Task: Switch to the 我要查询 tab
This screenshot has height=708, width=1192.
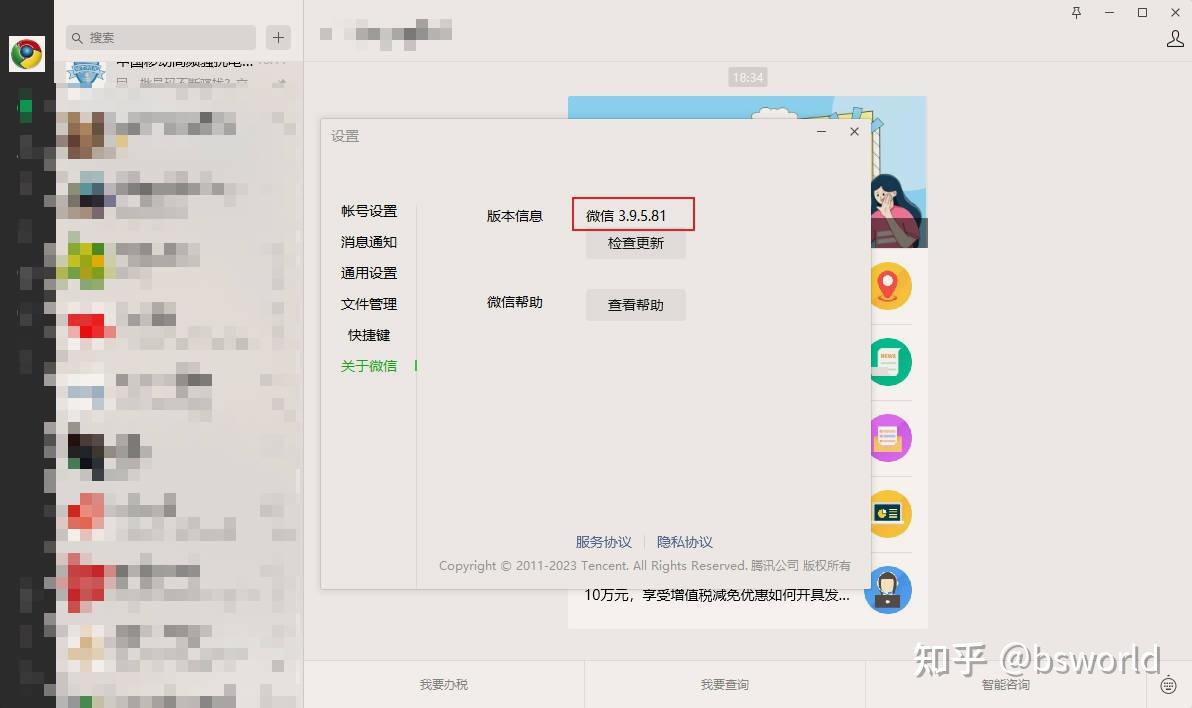Action: tap(723, 685)
